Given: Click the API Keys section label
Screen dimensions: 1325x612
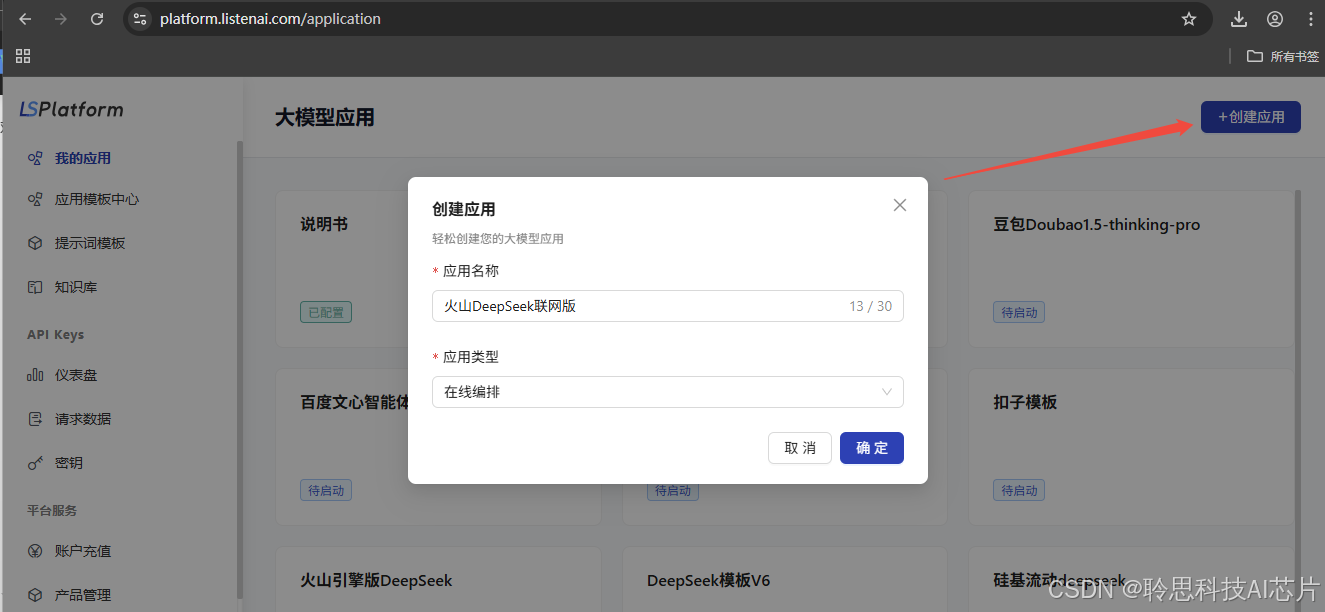Looking at the screenshot, I should 55,335.
